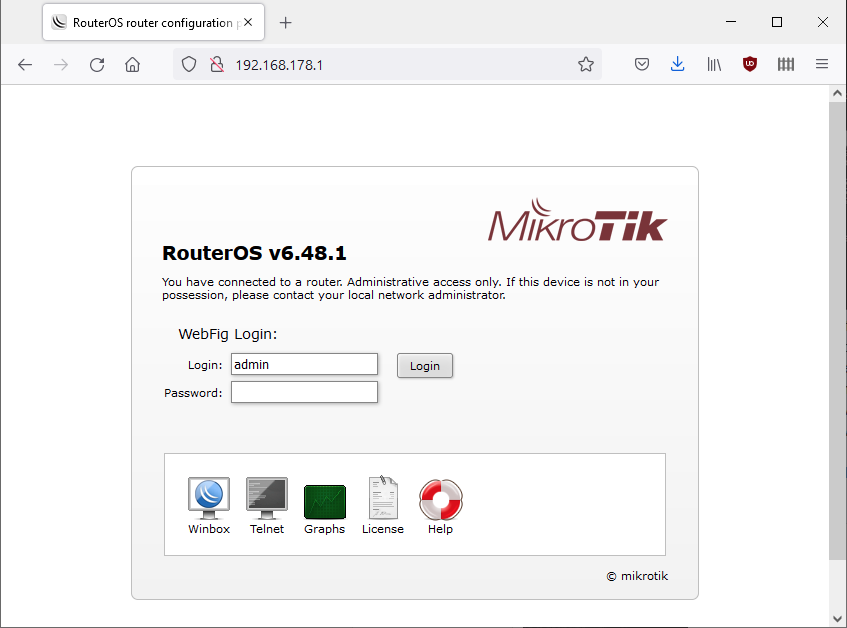Click the fence-shaped extension icon
Screen dimensions: 847x628
click(786, 65)
